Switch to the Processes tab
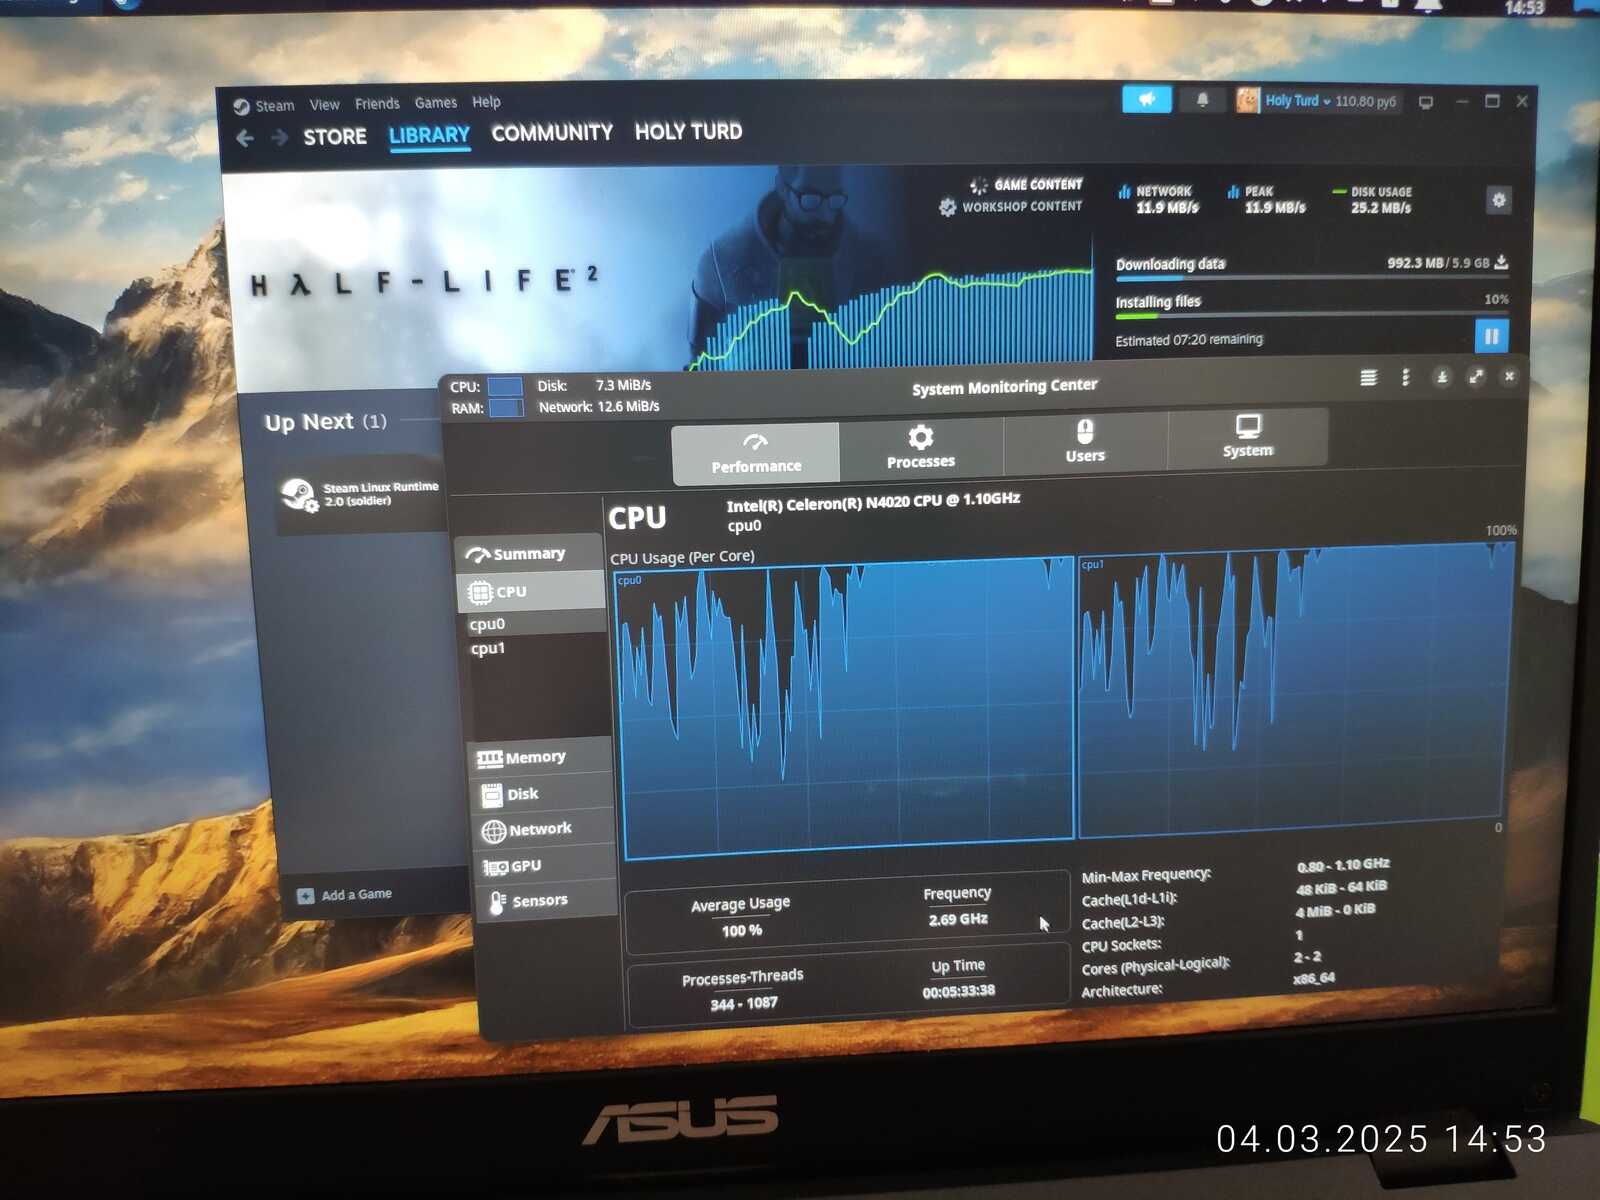The width and height of the screenshot is (1600, 1200). [921, 448]
